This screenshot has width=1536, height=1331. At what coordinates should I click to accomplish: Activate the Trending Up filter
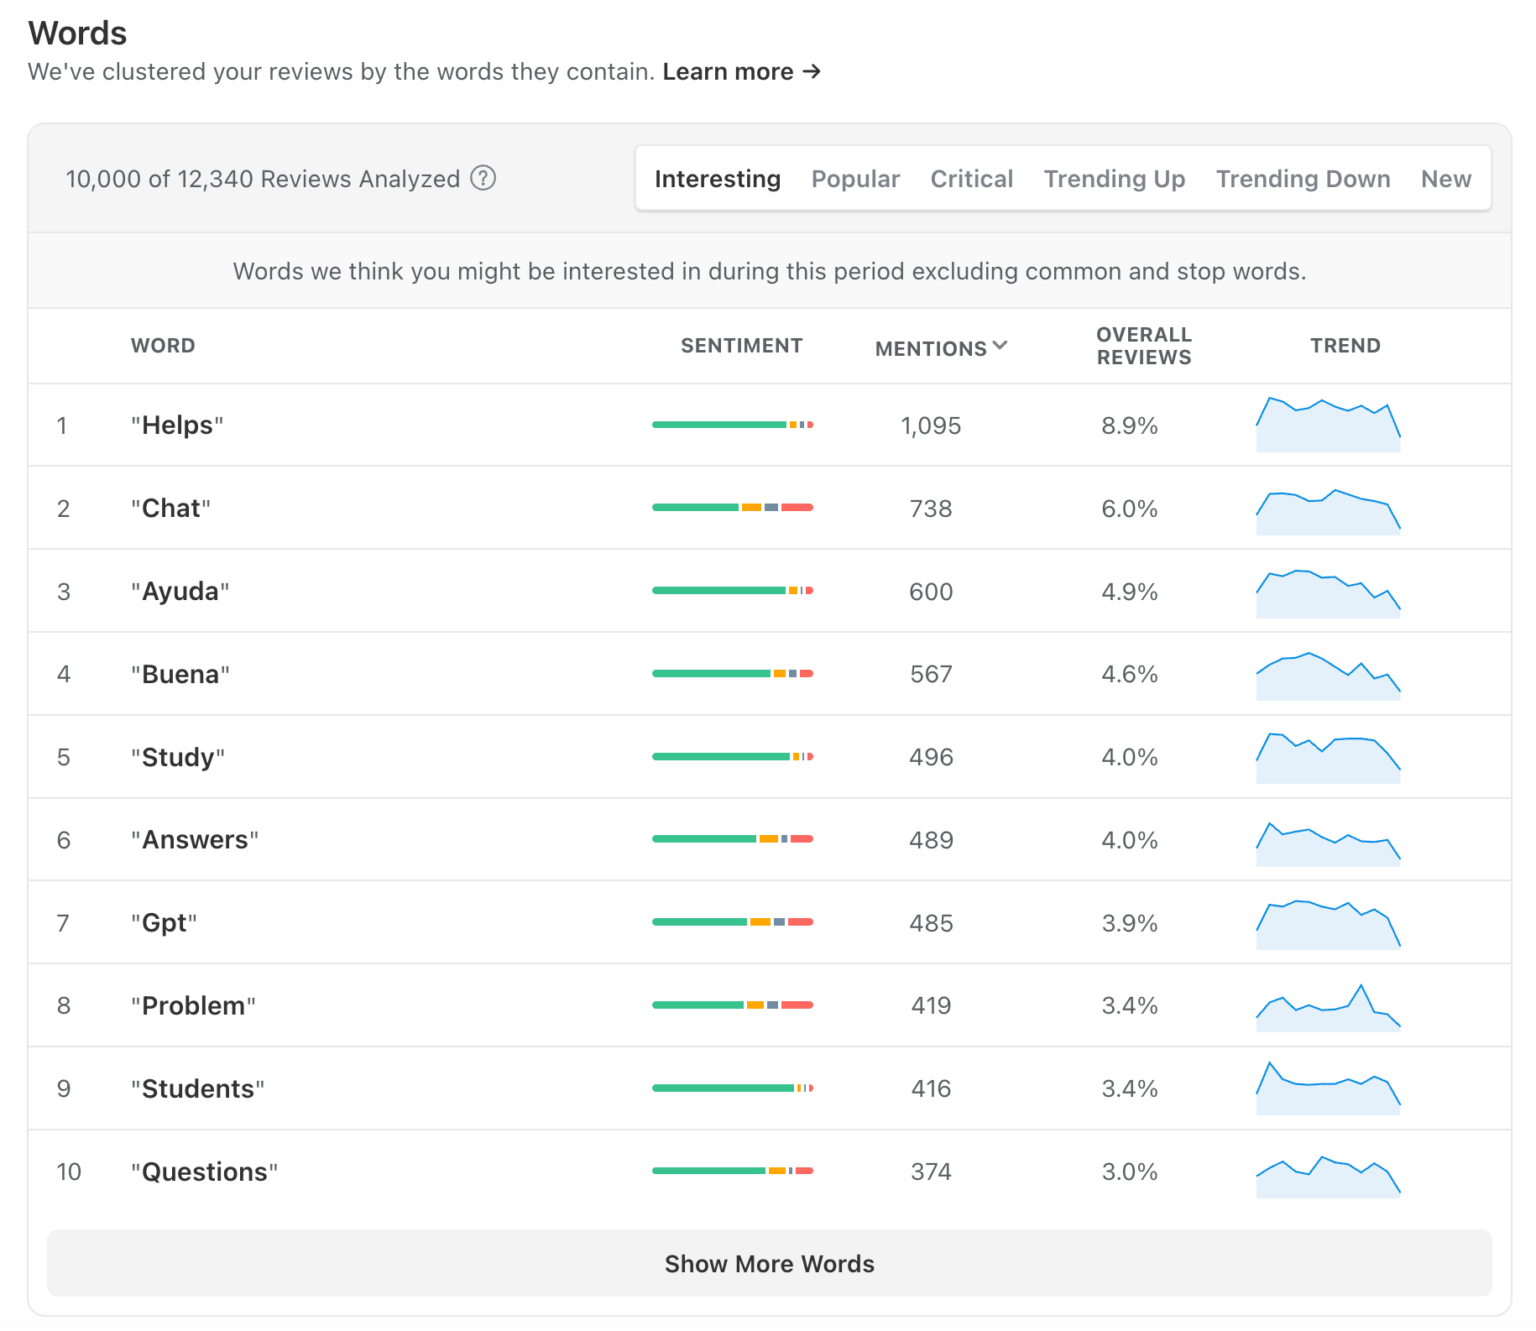(1114, 179)
